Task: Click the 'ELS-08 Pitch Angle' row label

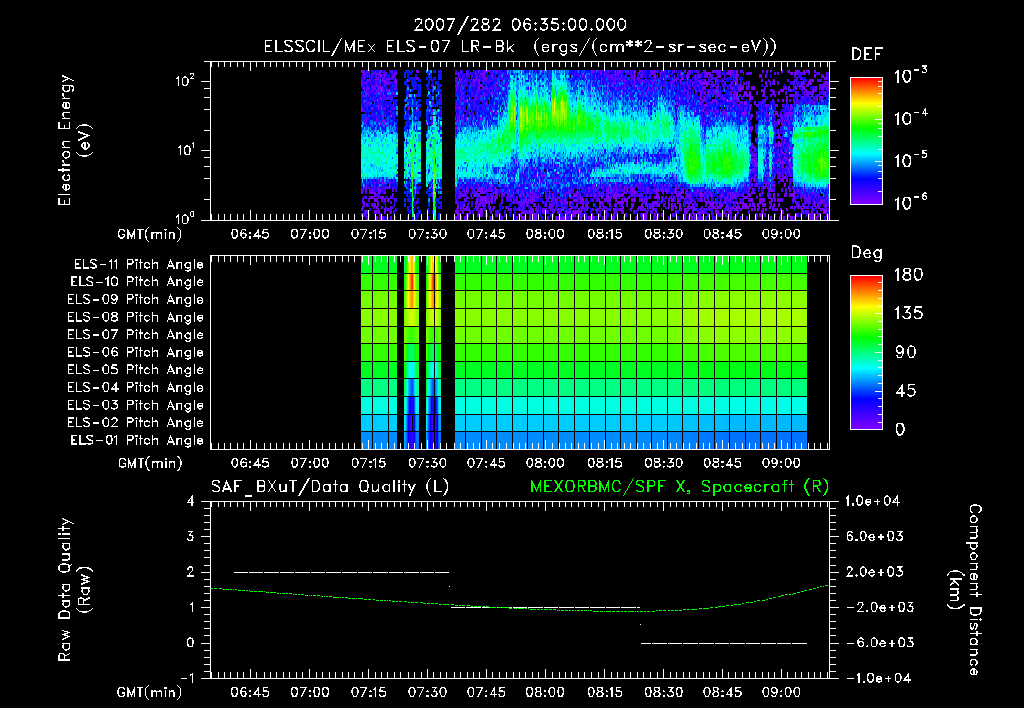Action: point(135,317)
